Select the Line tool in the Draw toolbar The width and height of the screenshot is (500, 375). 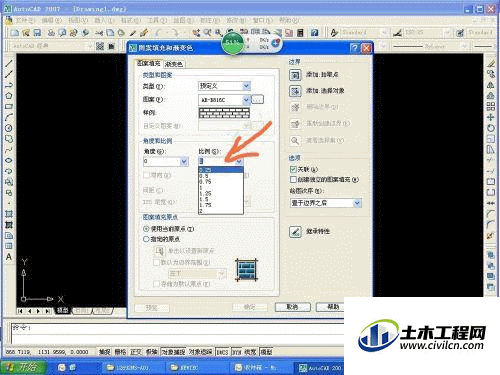(9, 63)
